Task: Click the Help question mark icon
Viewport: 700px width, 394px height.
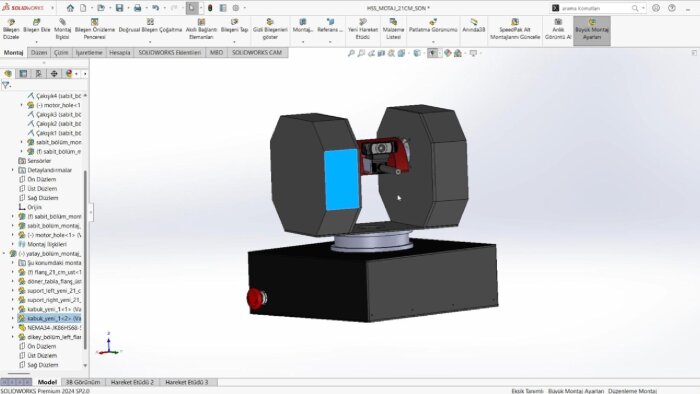Action: (x=671, y=8)
